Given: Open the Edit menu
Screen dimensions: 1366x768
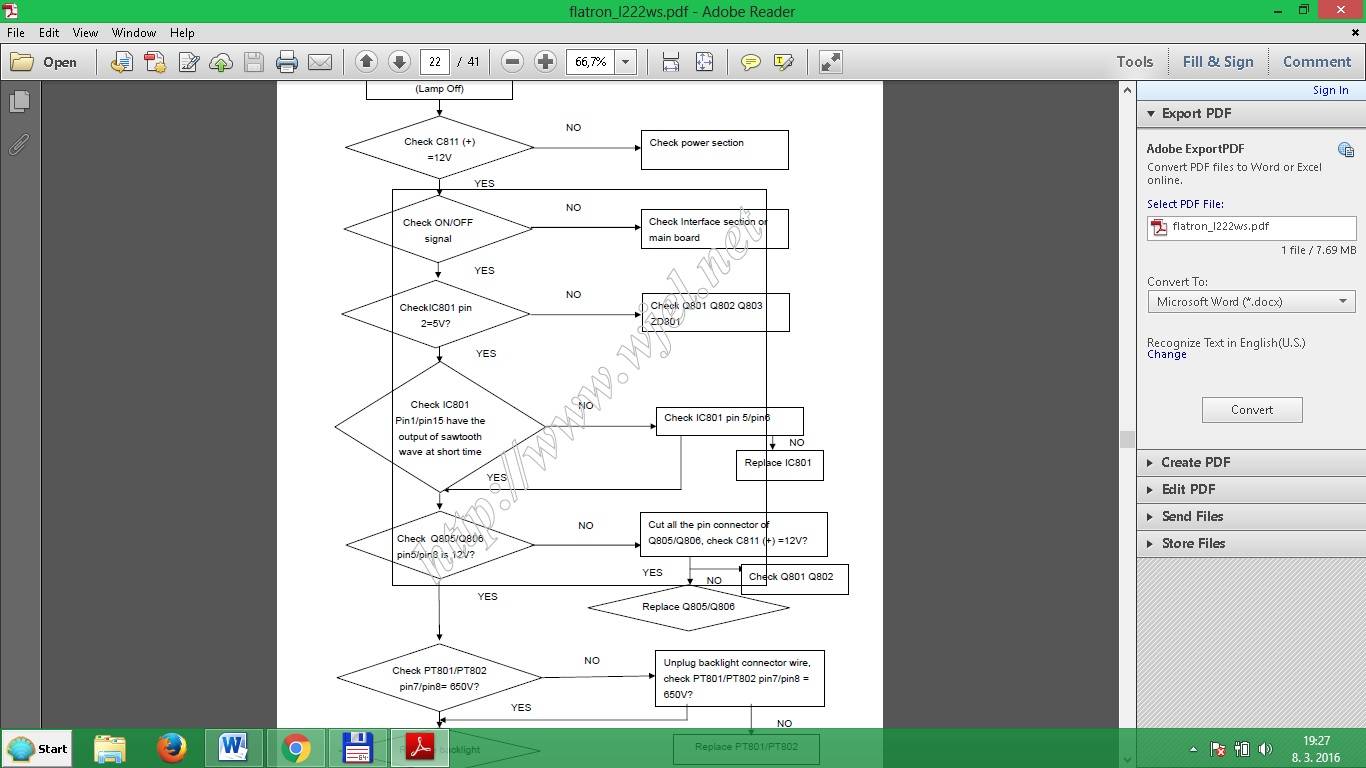Looking at the screenshot, I should pyautogui.click(x=49, y=33).
